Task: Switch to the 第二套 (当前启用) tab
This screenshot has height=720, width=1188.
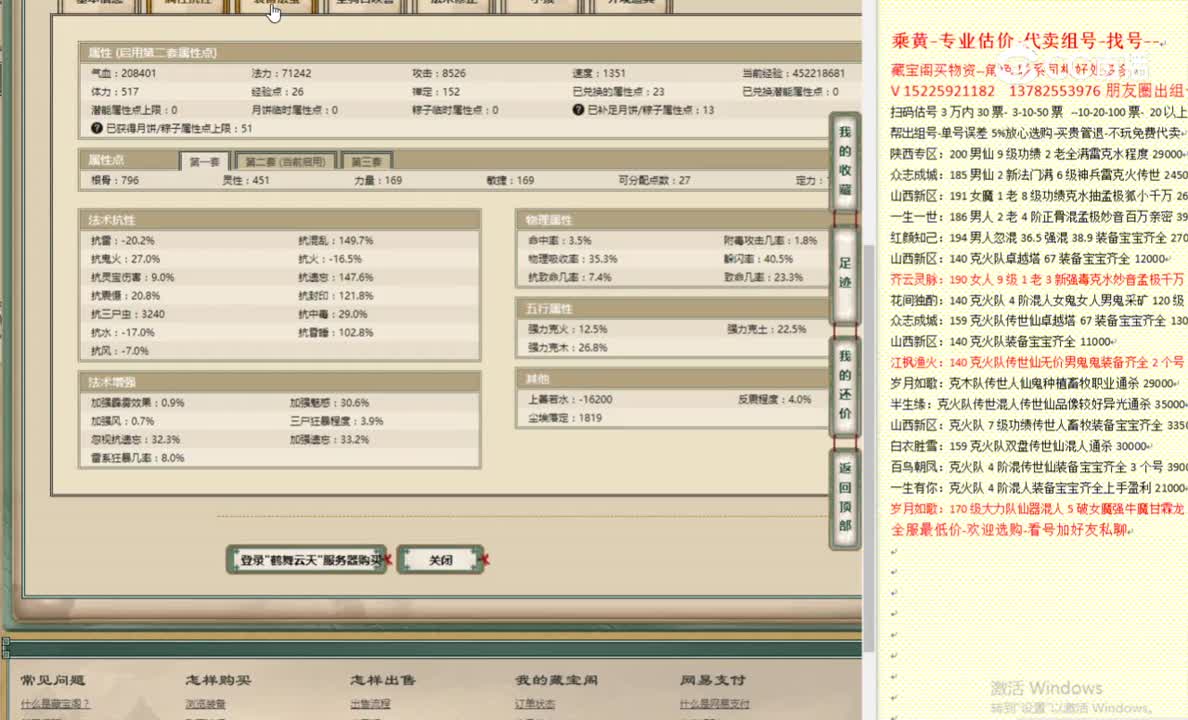Action: [285, 161]
